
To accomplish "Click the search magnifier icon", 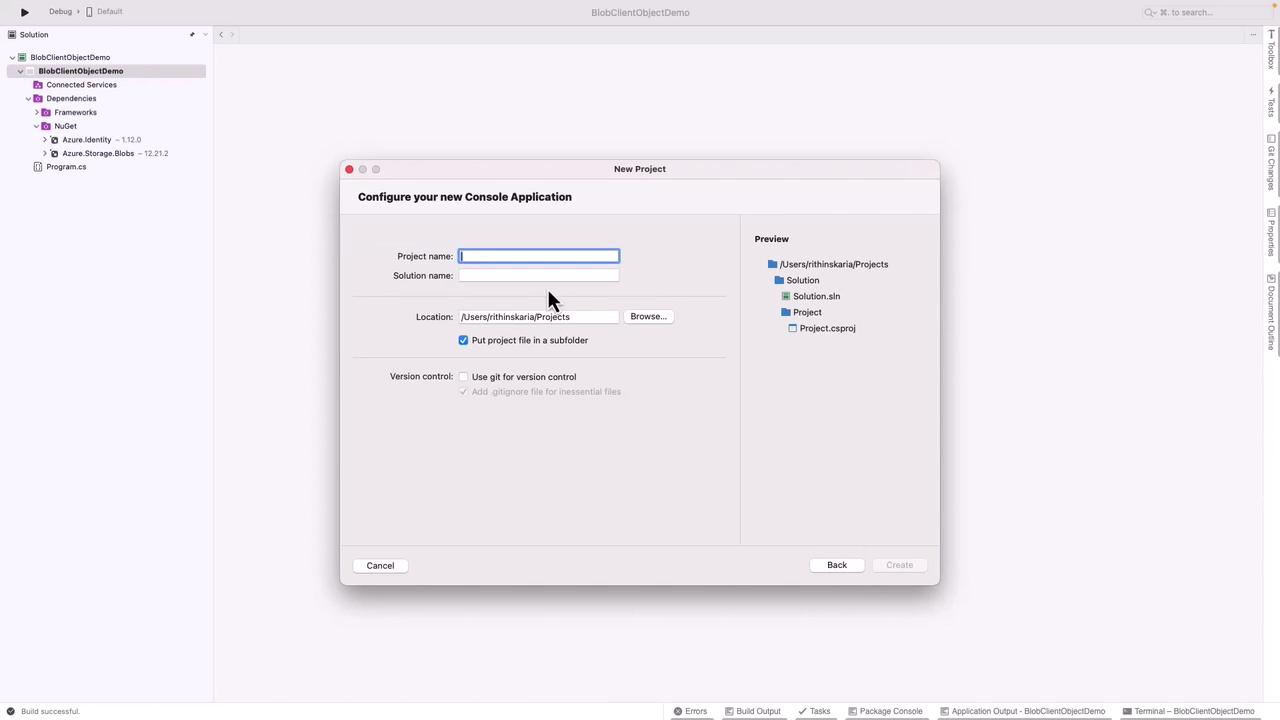I will (1150, 12).
